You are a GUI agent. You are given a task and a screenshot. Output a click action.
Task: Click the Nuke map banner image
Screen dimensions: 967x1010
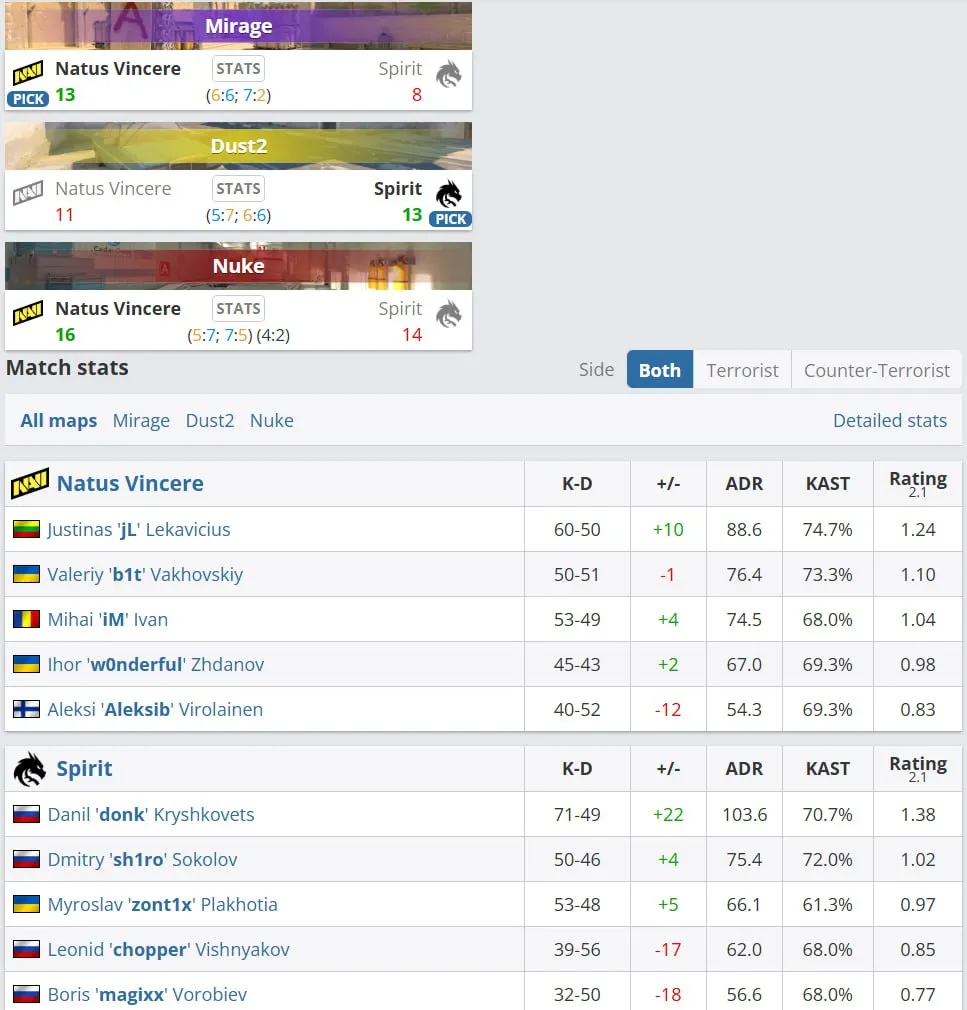coord(238,266)
